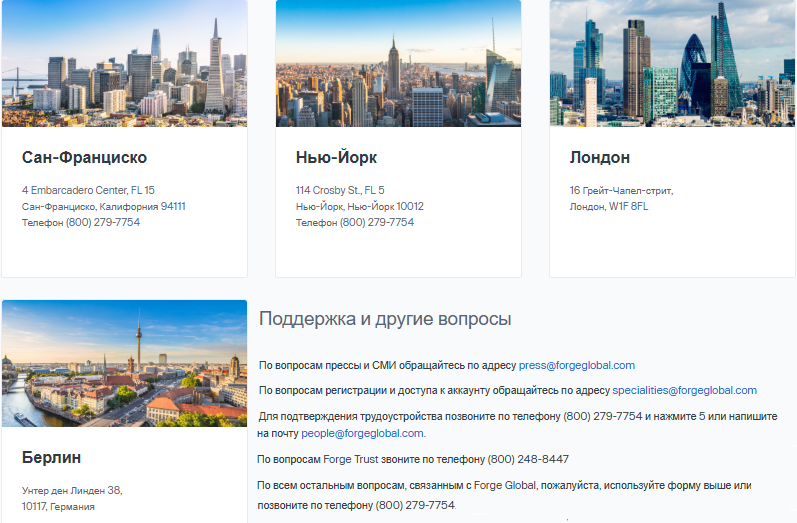Screen dimensions: 797x523
Task: Click the Поддержка и другие вопросы heading
Action: pos(385,319)
